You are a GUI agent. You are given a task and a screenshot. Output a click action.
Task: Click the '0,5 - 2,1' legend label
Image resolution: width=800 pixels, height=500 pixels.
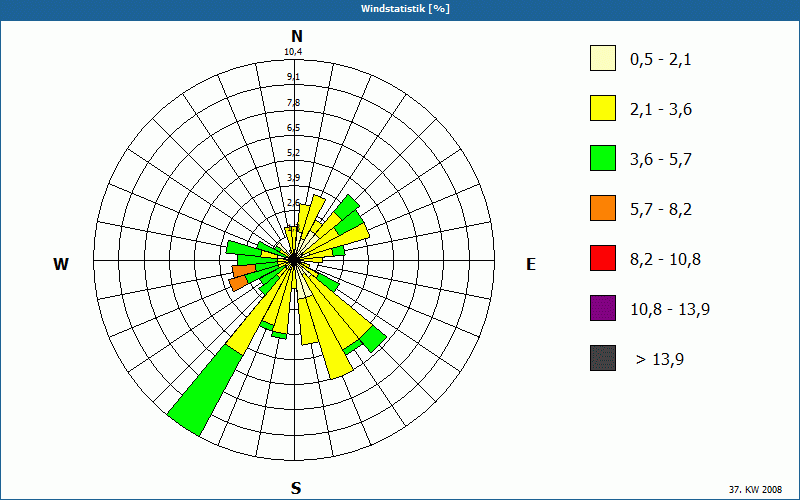(661, 60)
